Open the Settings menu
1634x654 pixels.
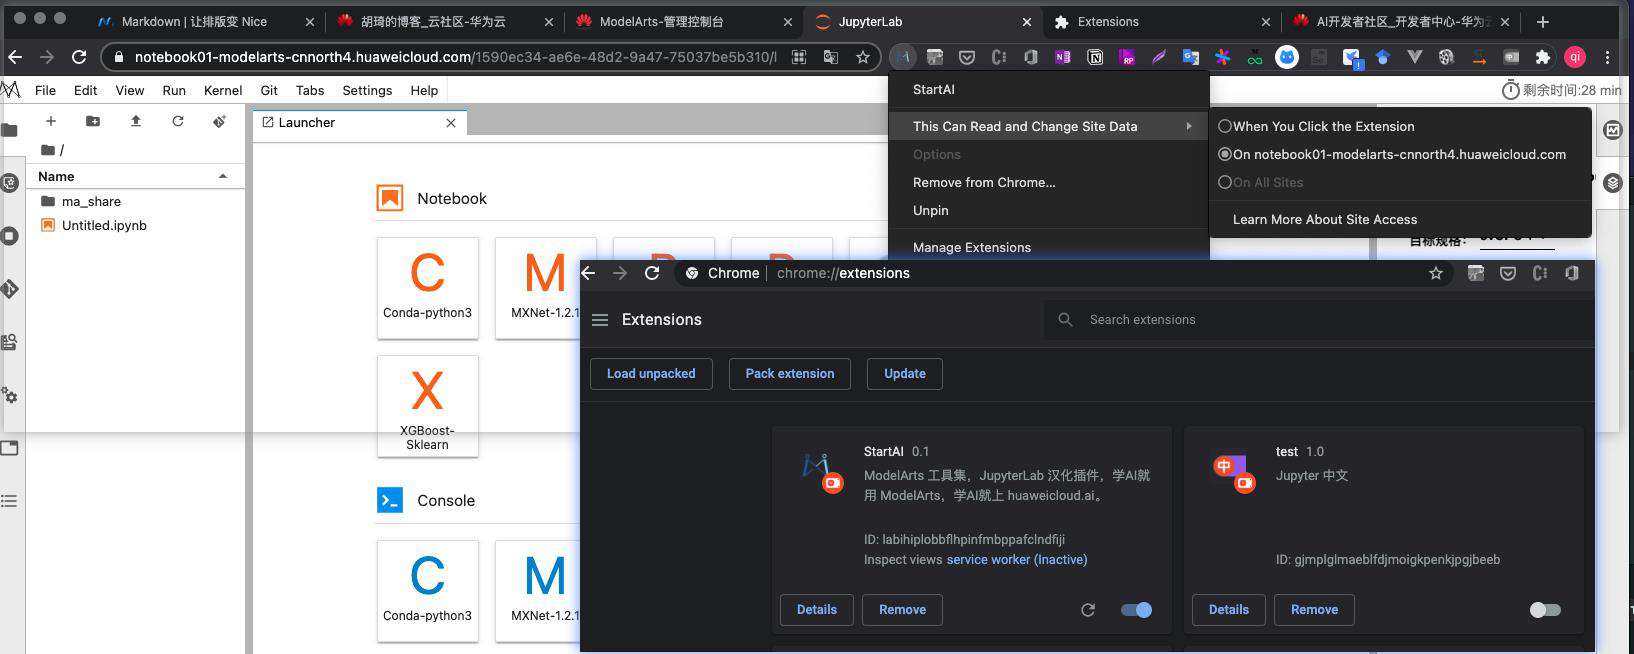[367, 90]
